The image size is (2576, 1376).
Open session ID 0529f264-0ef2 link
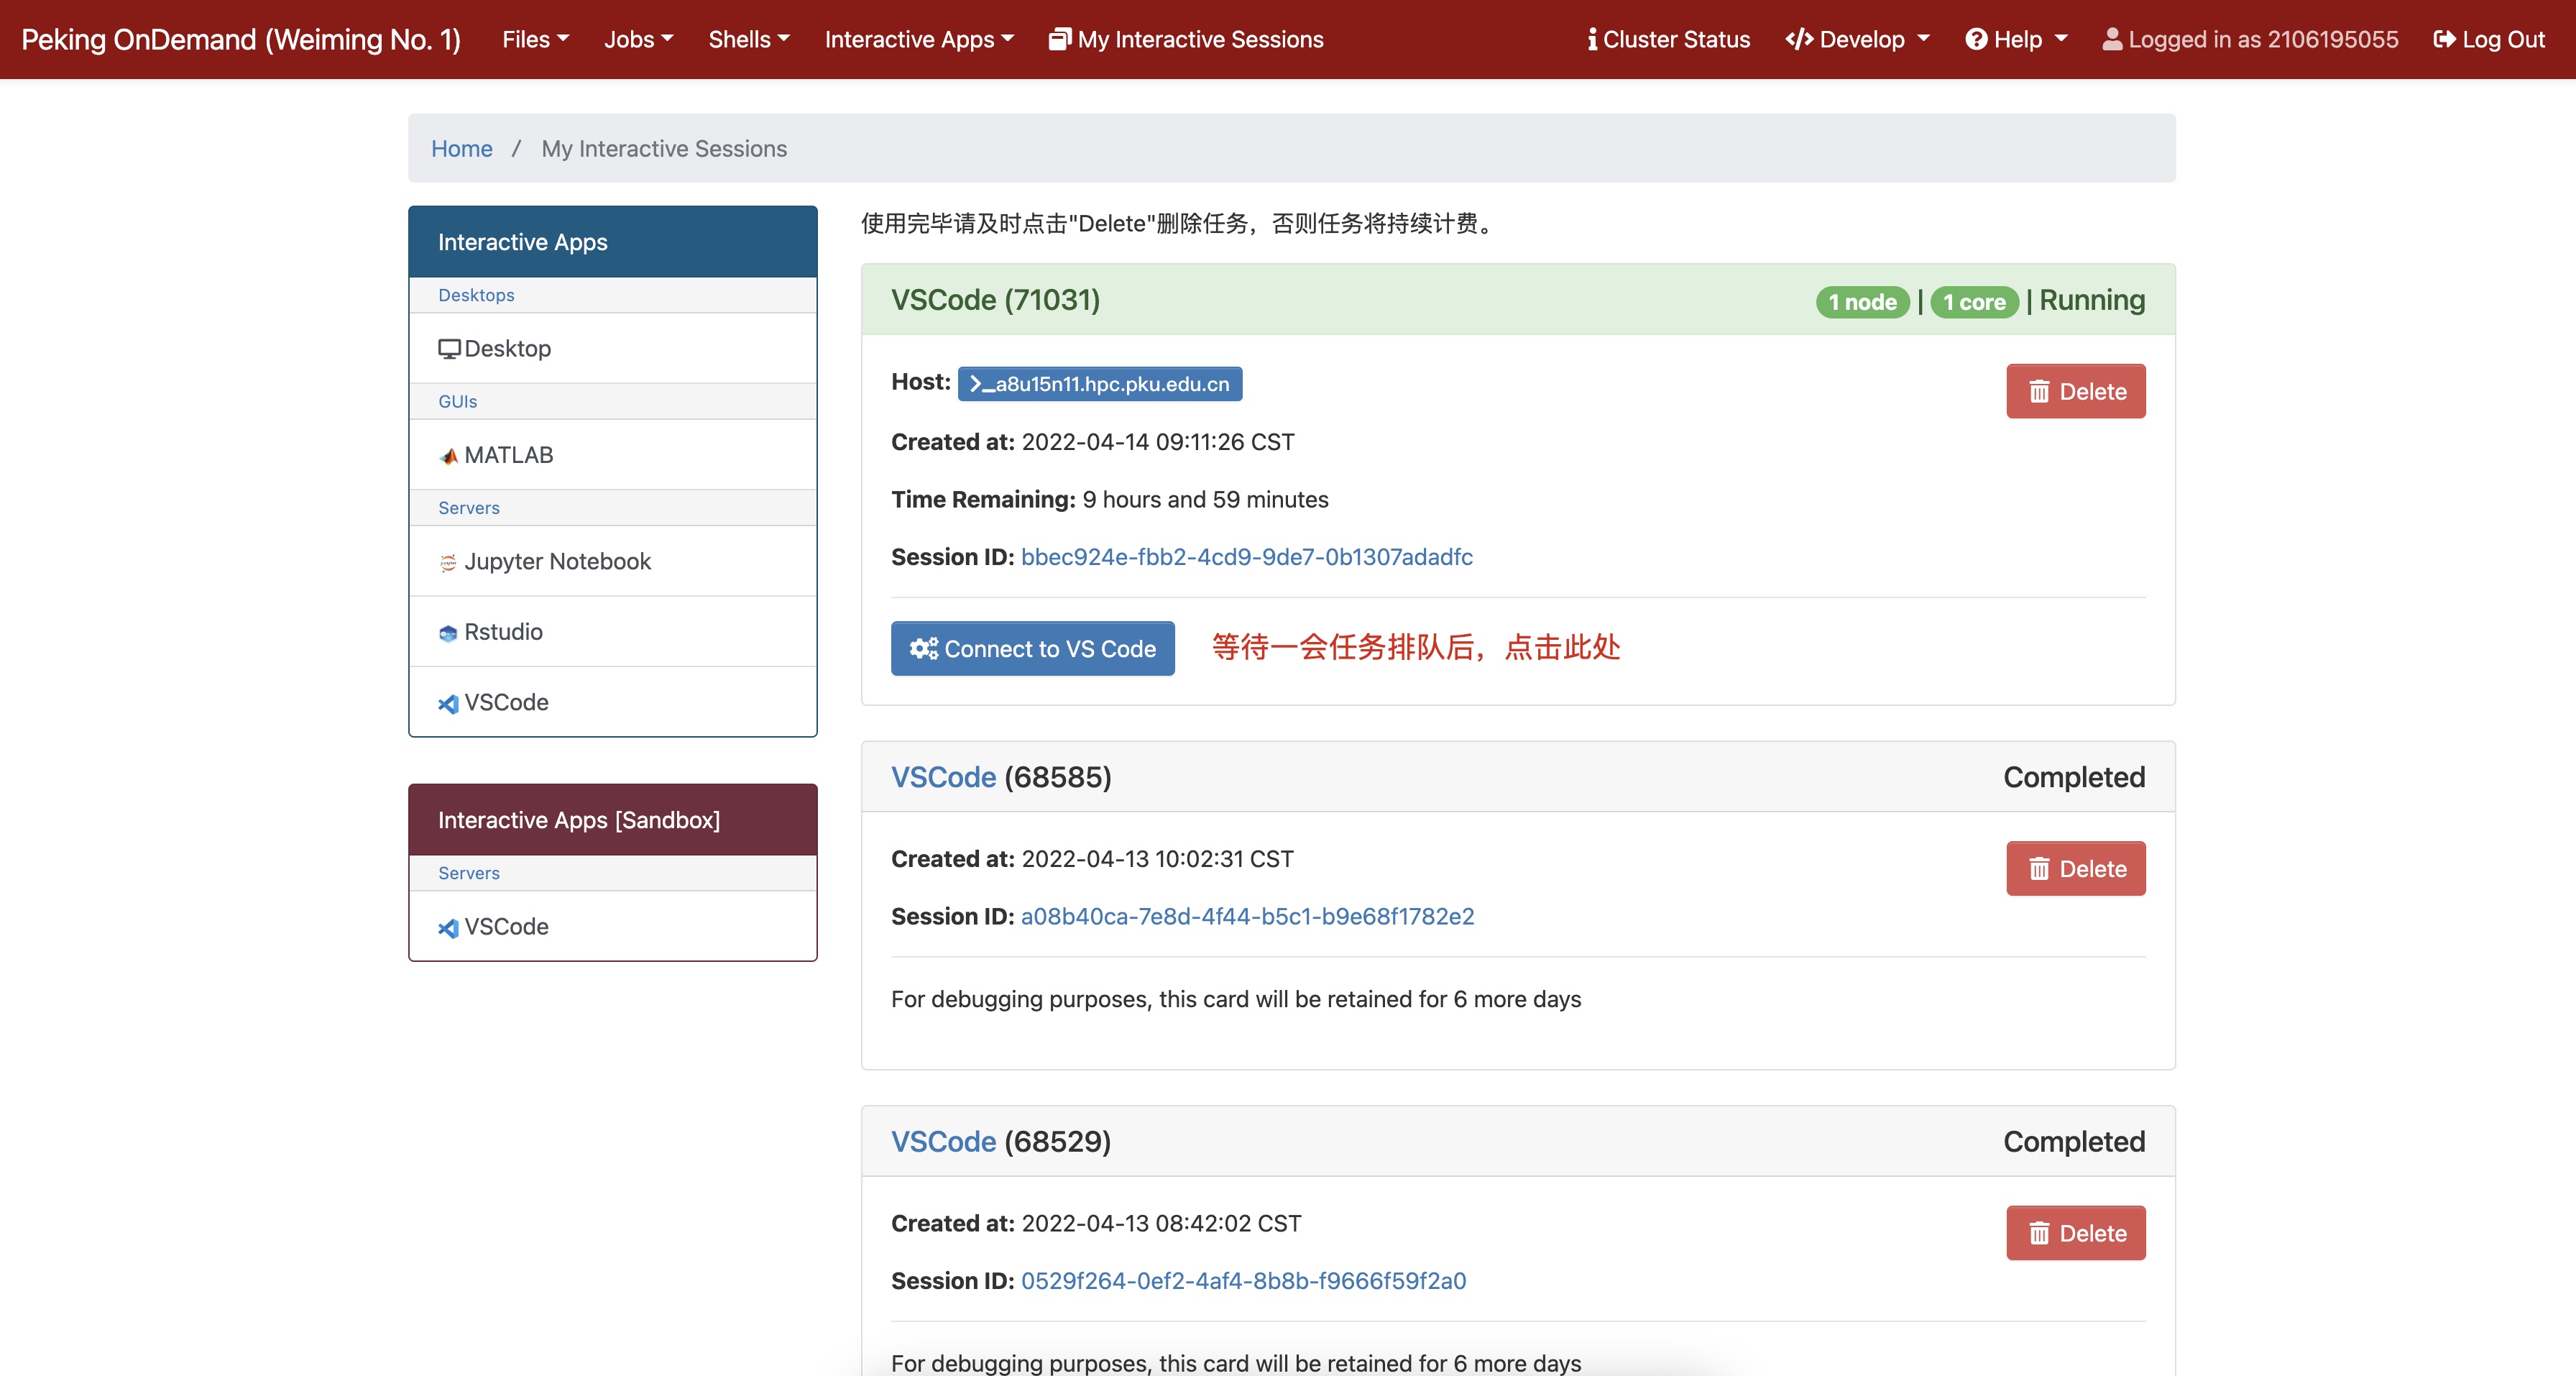click(x=1244, y=1281)
